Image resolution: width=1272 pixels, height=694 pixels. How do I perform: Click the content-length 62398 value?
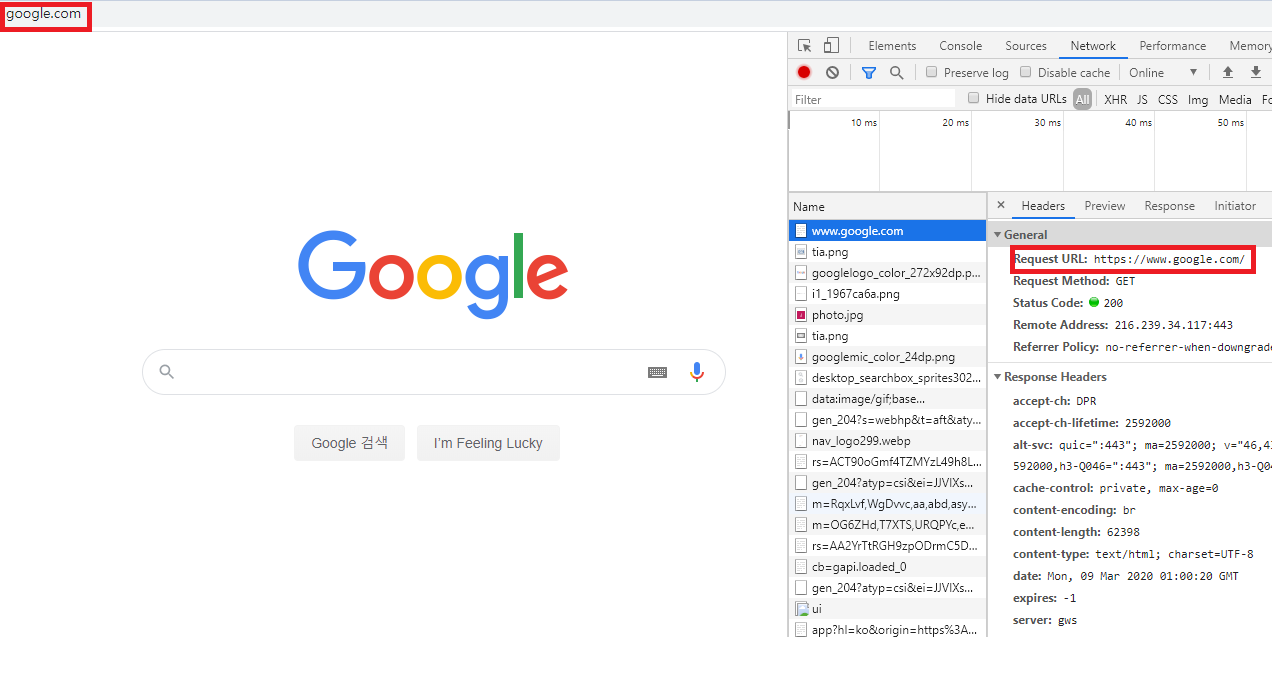coord(1124,533)
